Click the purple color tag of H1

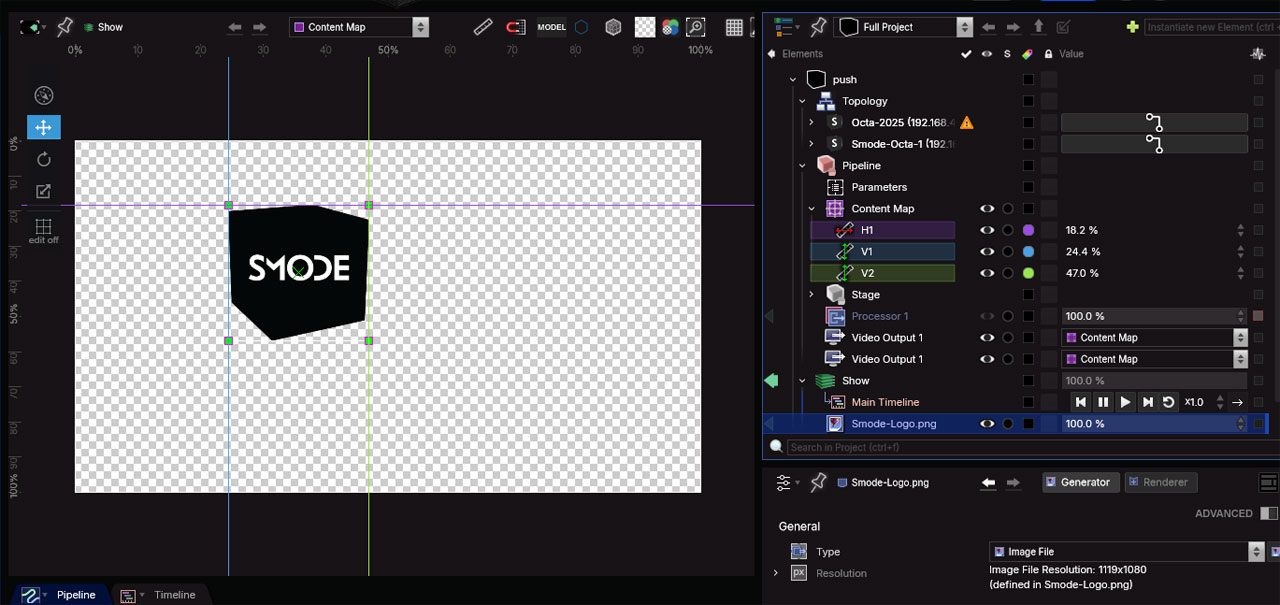point(1028,230)
